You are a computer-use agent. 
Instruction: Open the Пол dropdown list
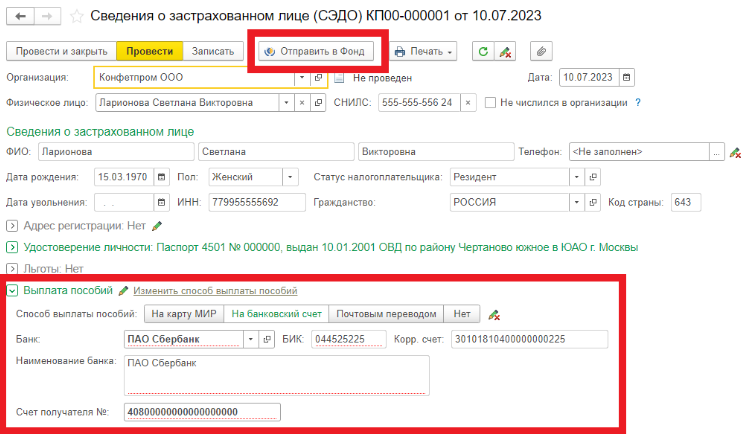click(291, 177)
